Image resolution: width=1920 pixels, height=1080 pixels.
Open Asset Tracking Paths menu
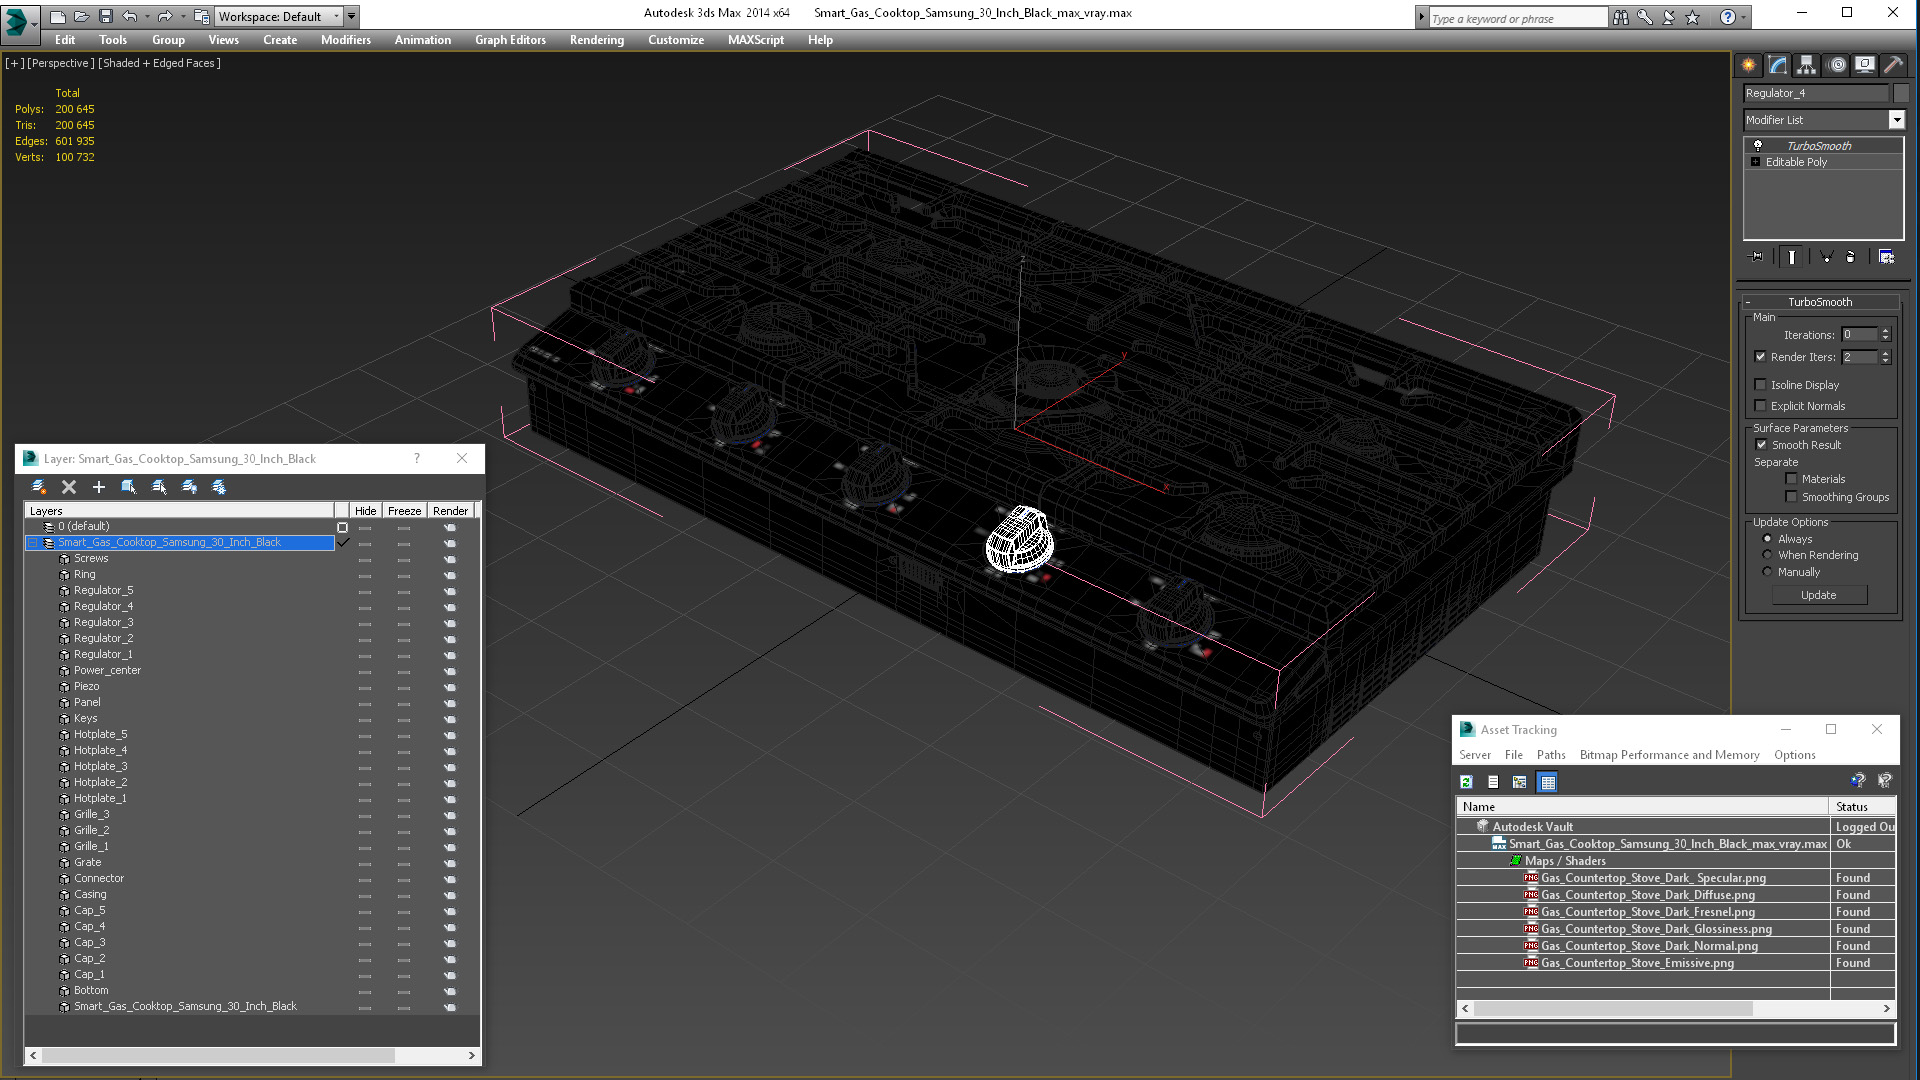tap(1551, 755)
